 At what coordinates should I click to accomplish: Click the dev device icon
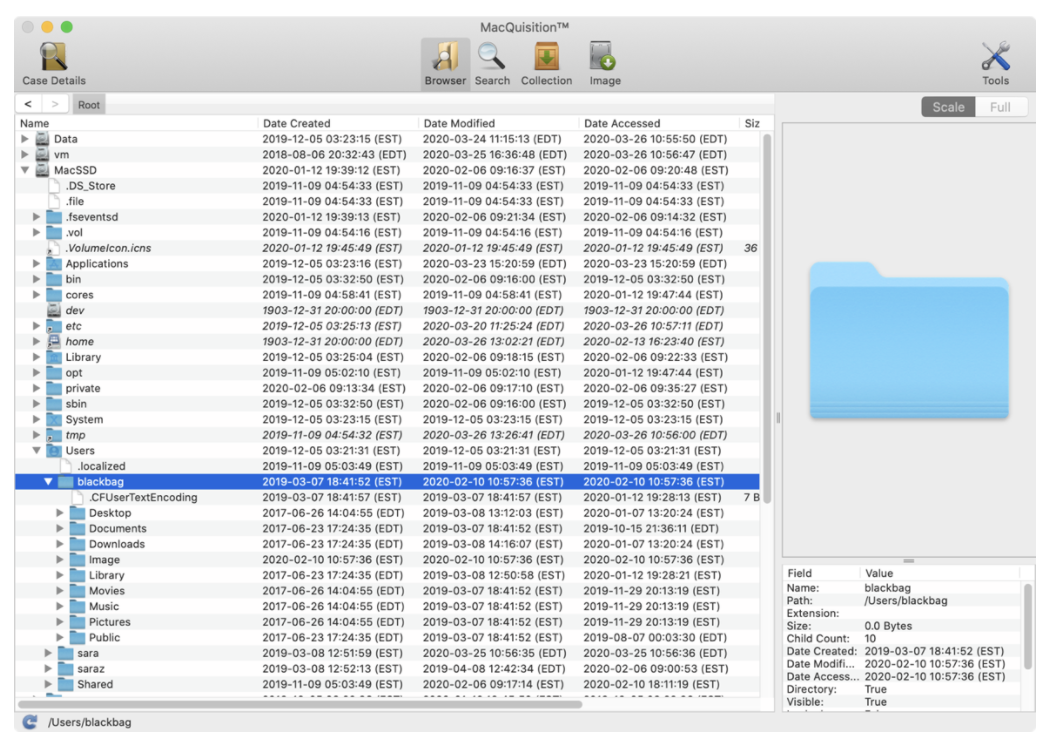(x=54, y=310)
